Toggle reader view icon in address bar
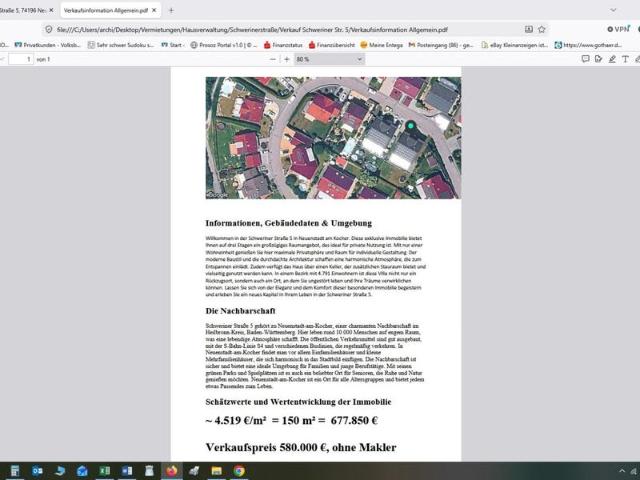 (x=529, y=29)
